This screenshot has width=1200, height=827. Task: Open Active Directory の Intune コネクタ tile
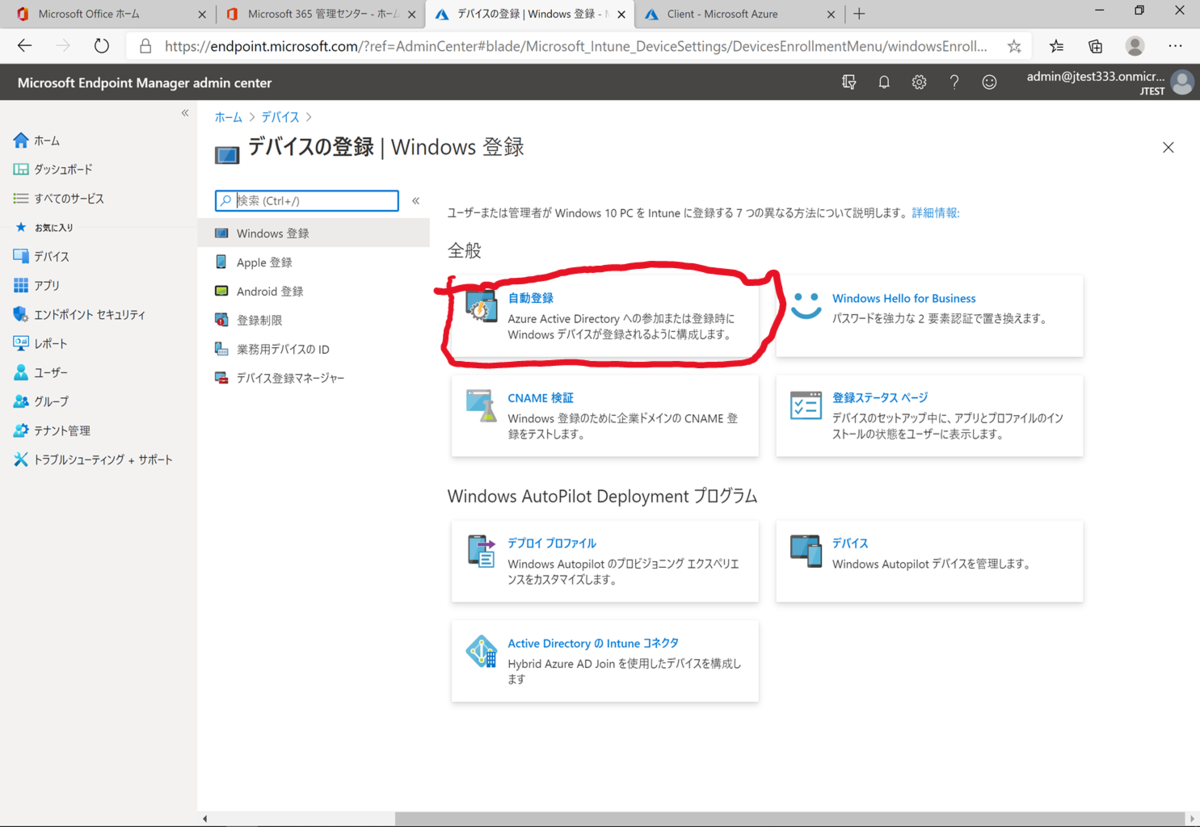(x=593, y=643)
